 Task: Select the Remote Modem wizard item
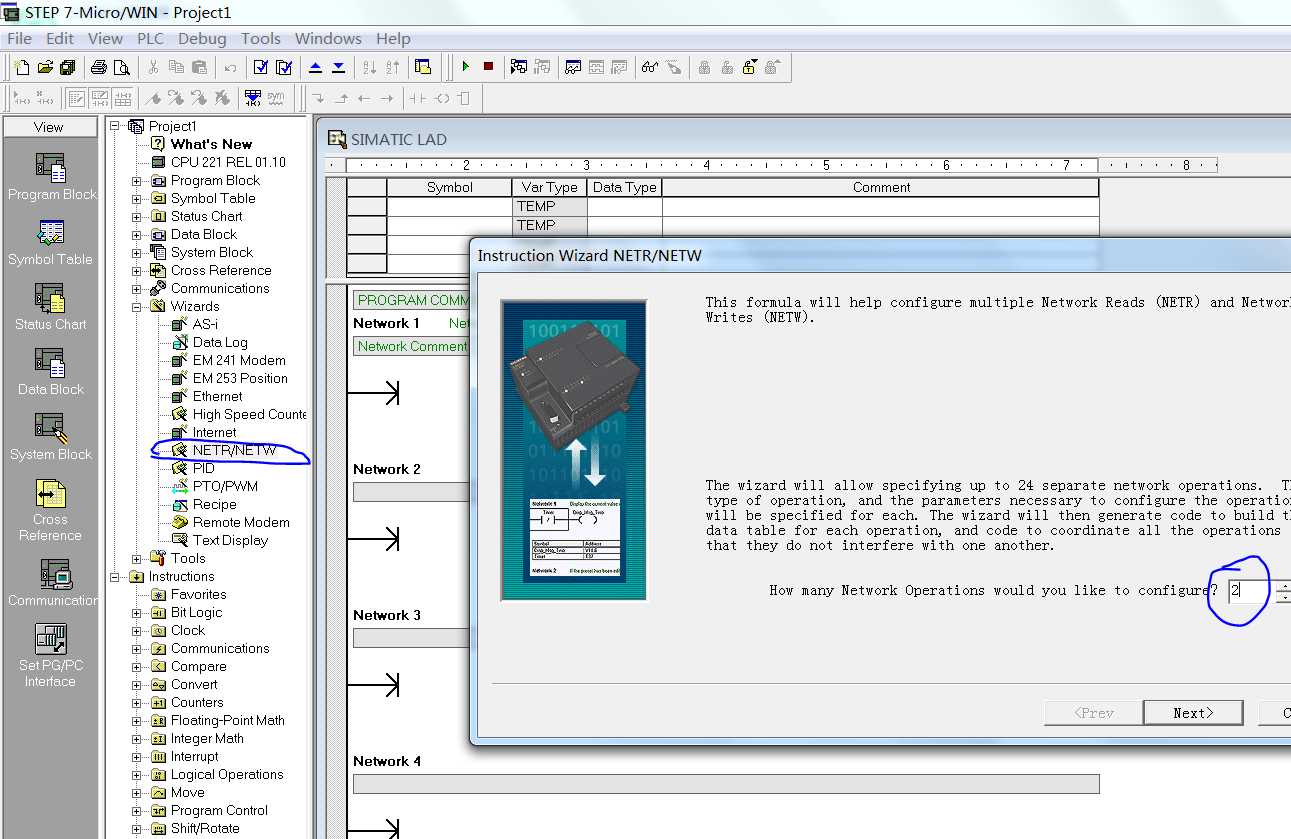[x=241, y=523]
